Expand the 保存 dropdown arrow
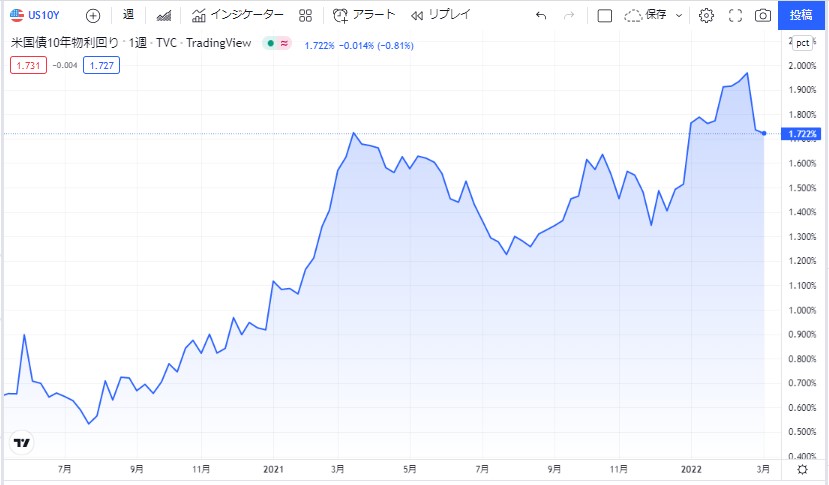Viewport: 829px width, 485px height. pos(680,15)
